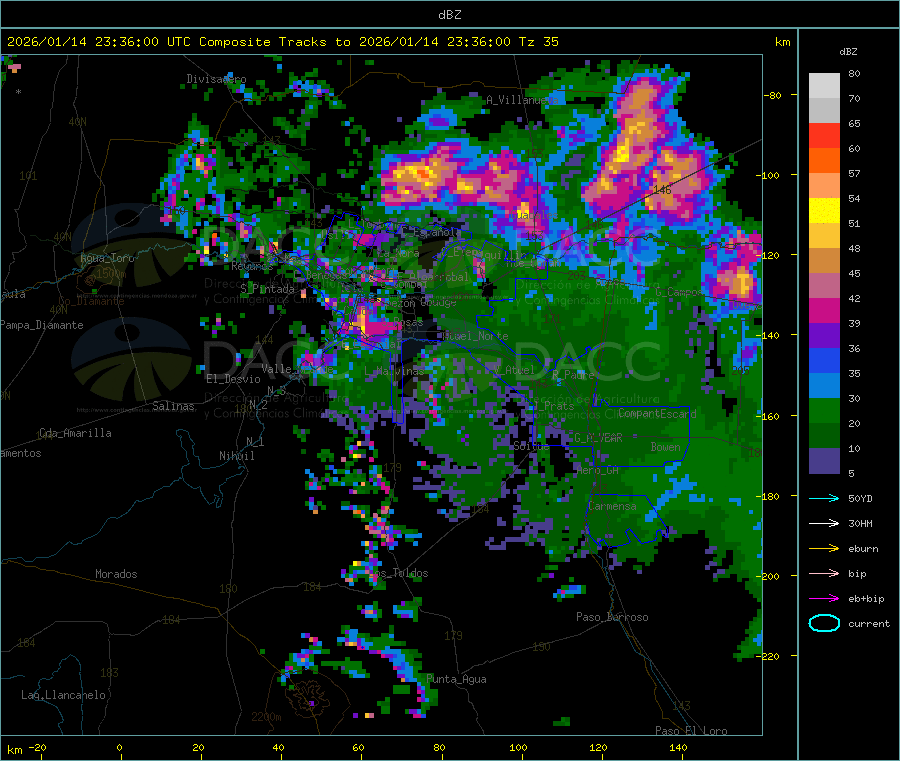Screen dimensions: 900x761
Task: Select the bright yellow dBZ scale swatch
Action: 824,211
